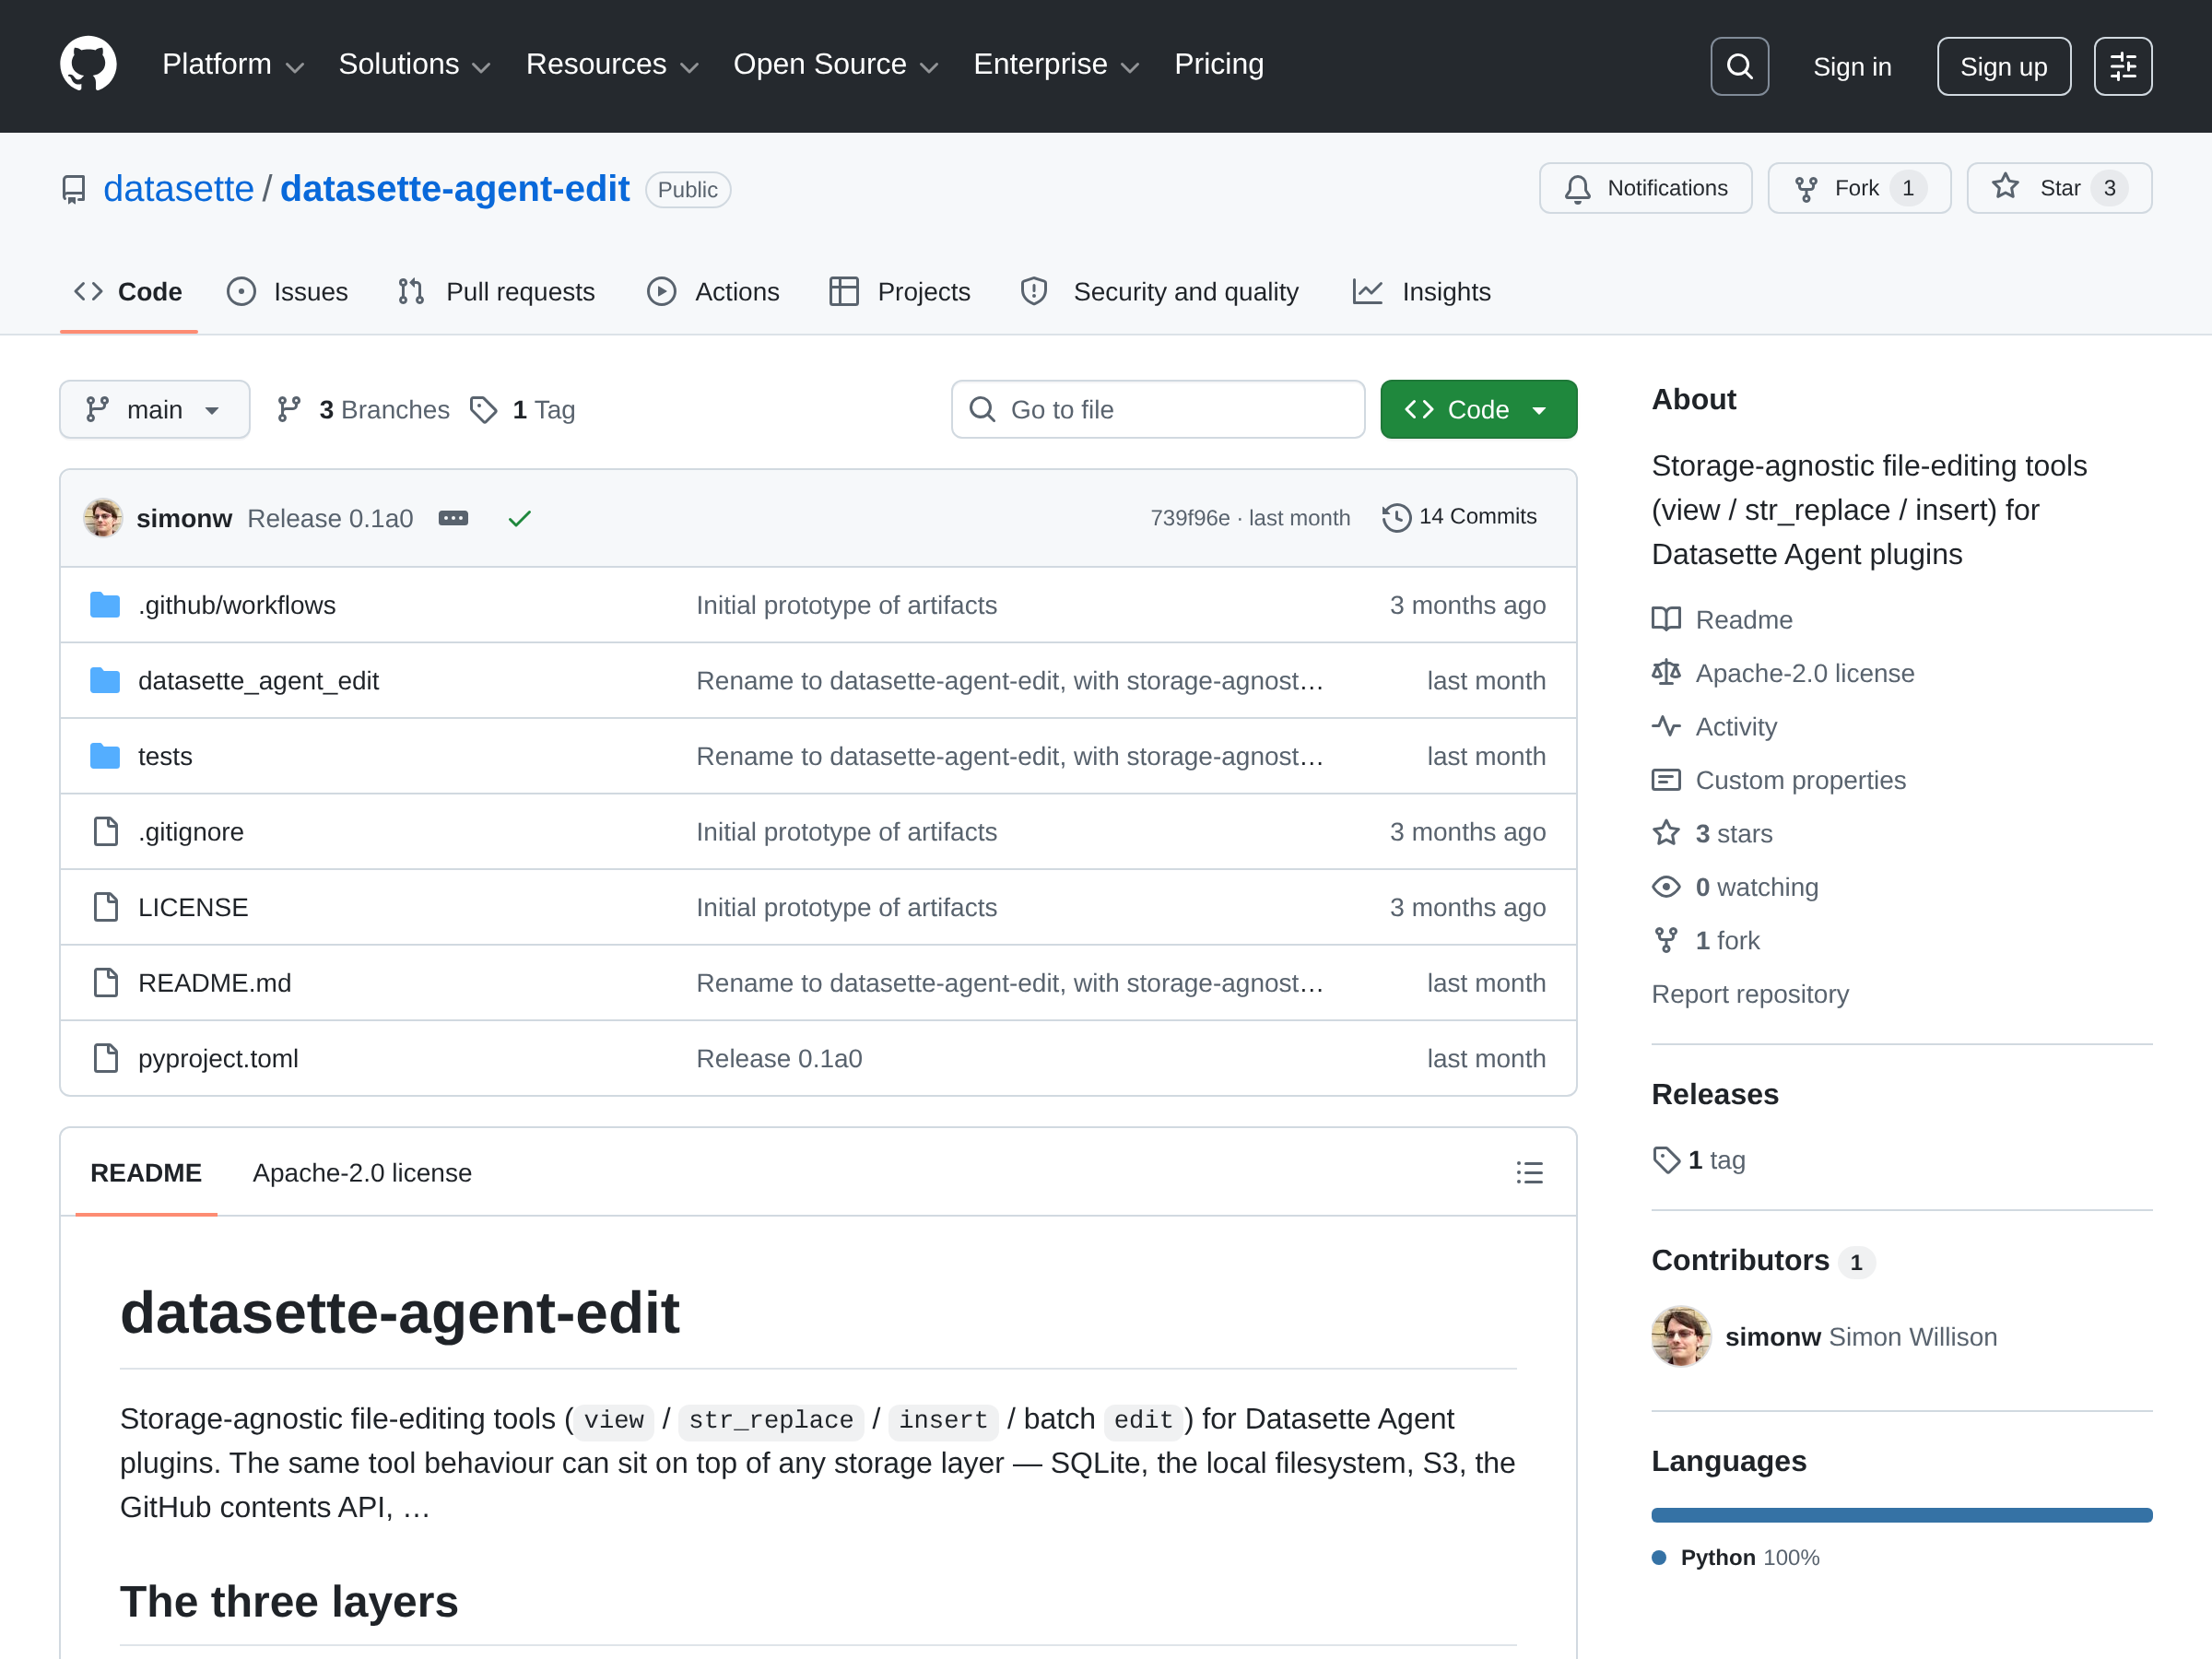Click the Sign up button
Screen dimensions: 2212x1659
[2003, 66]
